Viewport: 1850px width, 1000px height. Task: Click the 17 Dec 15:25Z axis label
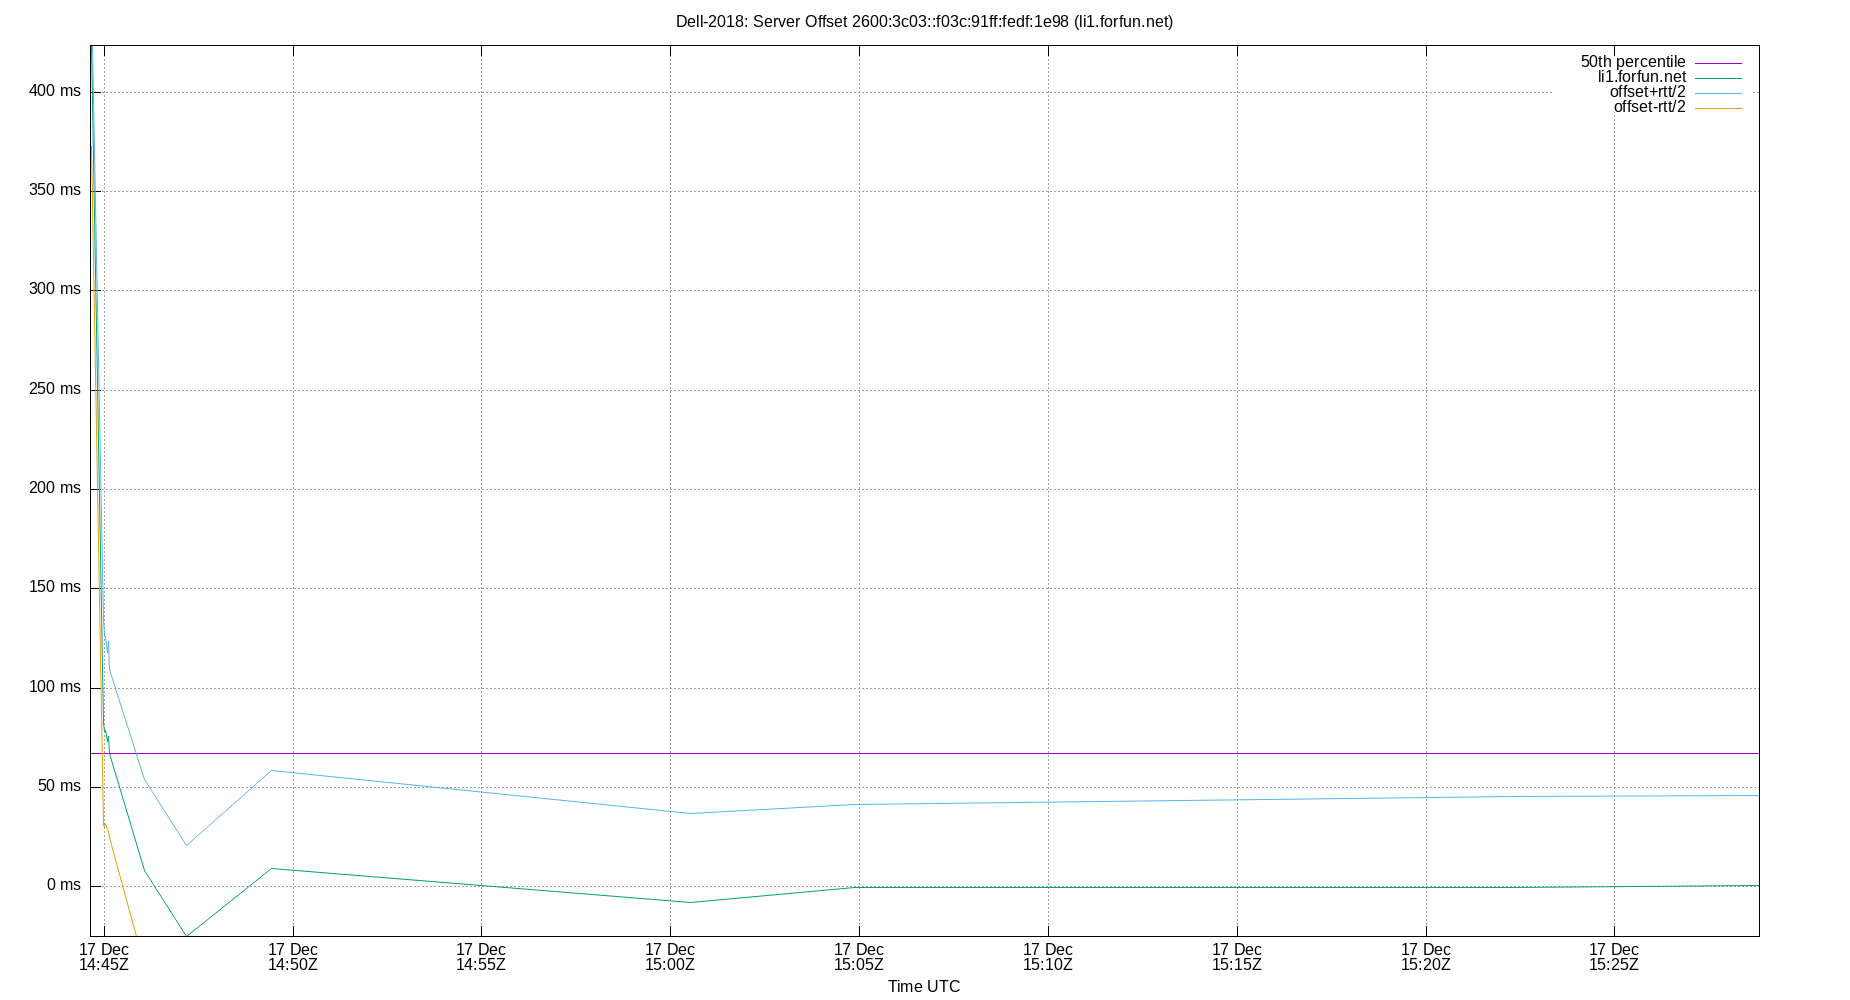pos(1613,957)
